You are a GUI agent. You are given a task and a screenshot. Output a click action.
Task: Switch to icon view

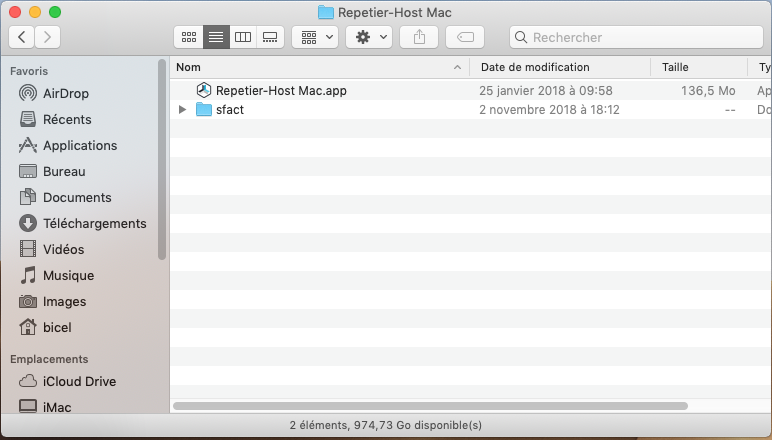[189, 37]
